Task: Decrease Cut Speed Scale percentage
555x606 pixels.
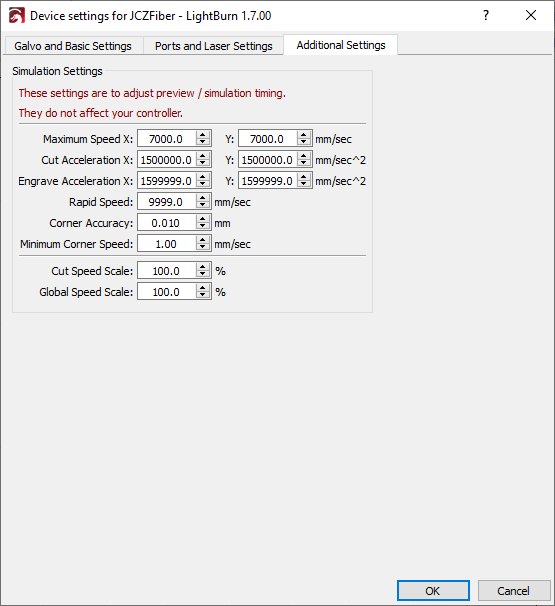Action: (203, 274)
